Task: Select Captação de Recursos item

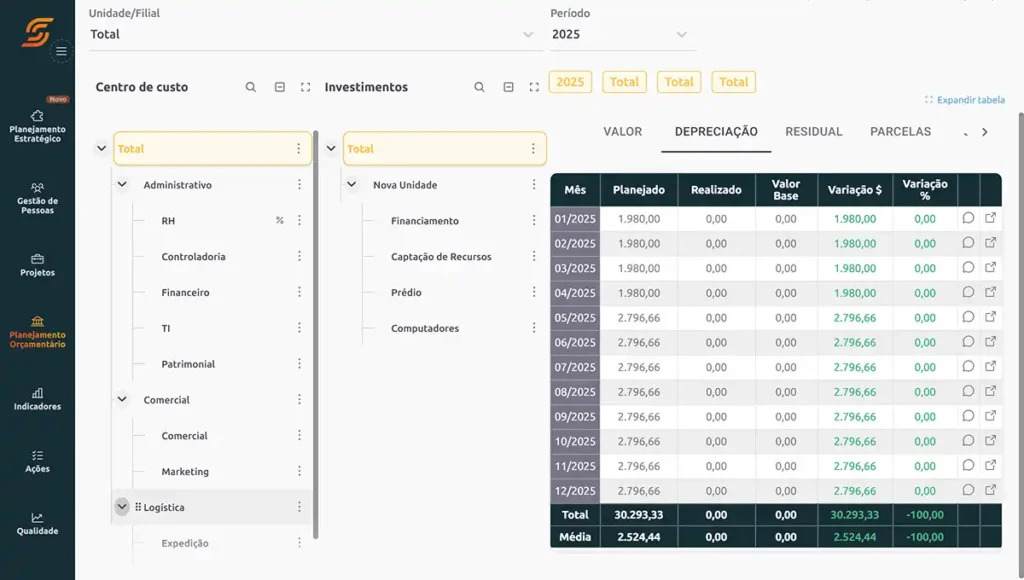Action: point(441,257)
